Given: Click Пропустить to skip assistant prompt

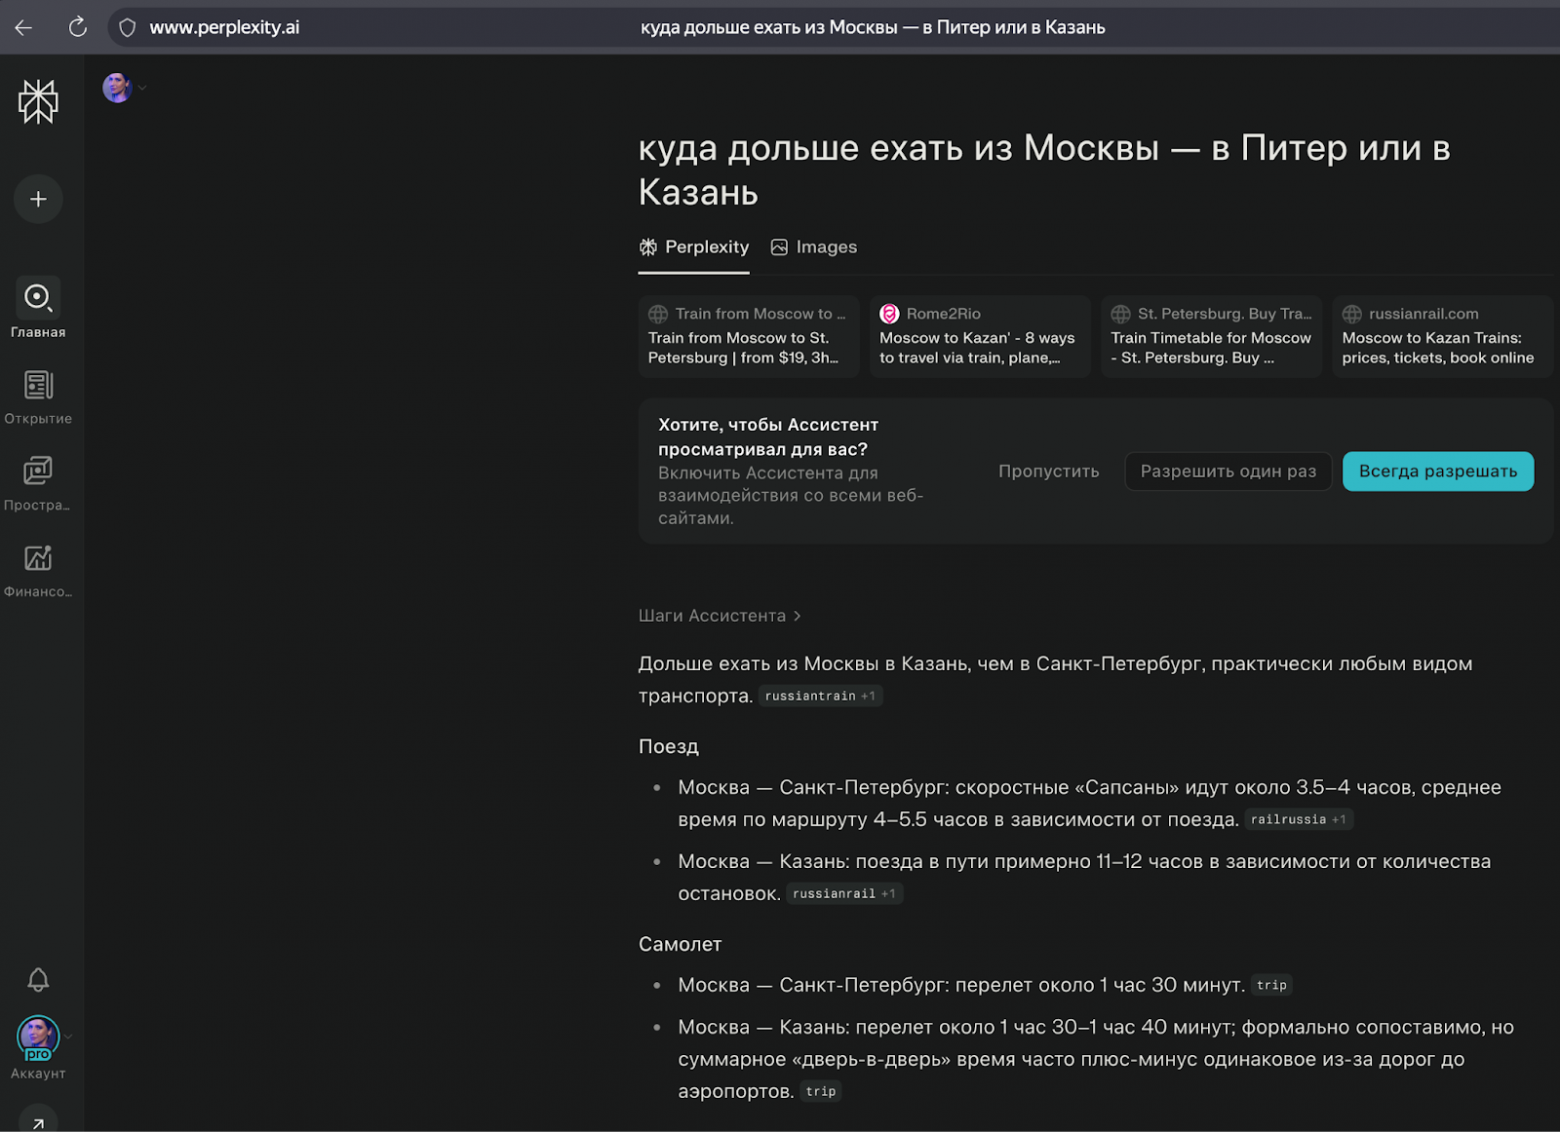Looking at the screenshot, I should pyautogui.click(x=1048, y=471).
